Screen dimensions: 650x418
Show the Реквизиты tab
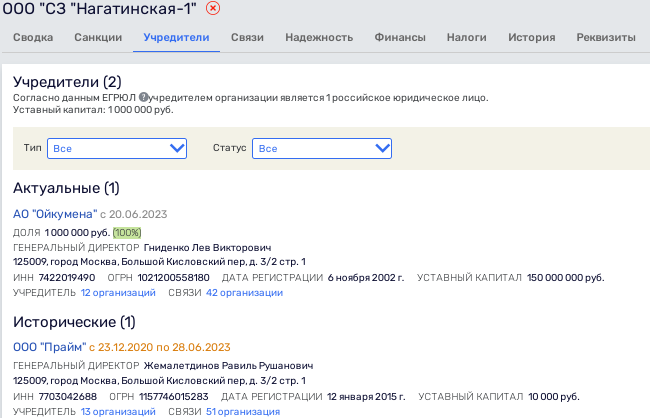pyautogui.click(x=606, y=37)
